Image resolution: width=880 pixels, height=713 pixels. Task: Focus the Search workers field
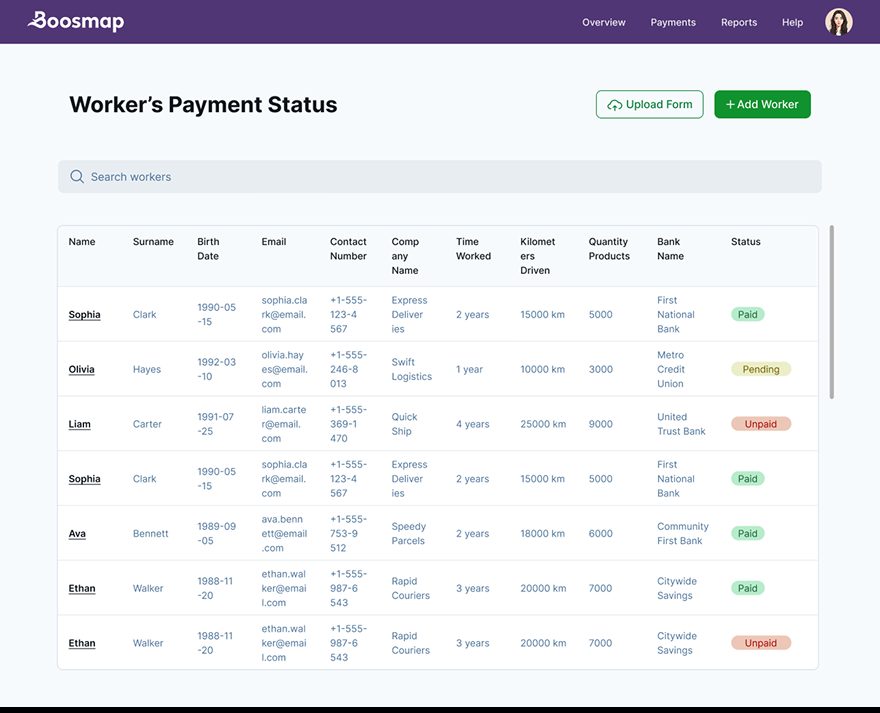(x=439, y=177)
